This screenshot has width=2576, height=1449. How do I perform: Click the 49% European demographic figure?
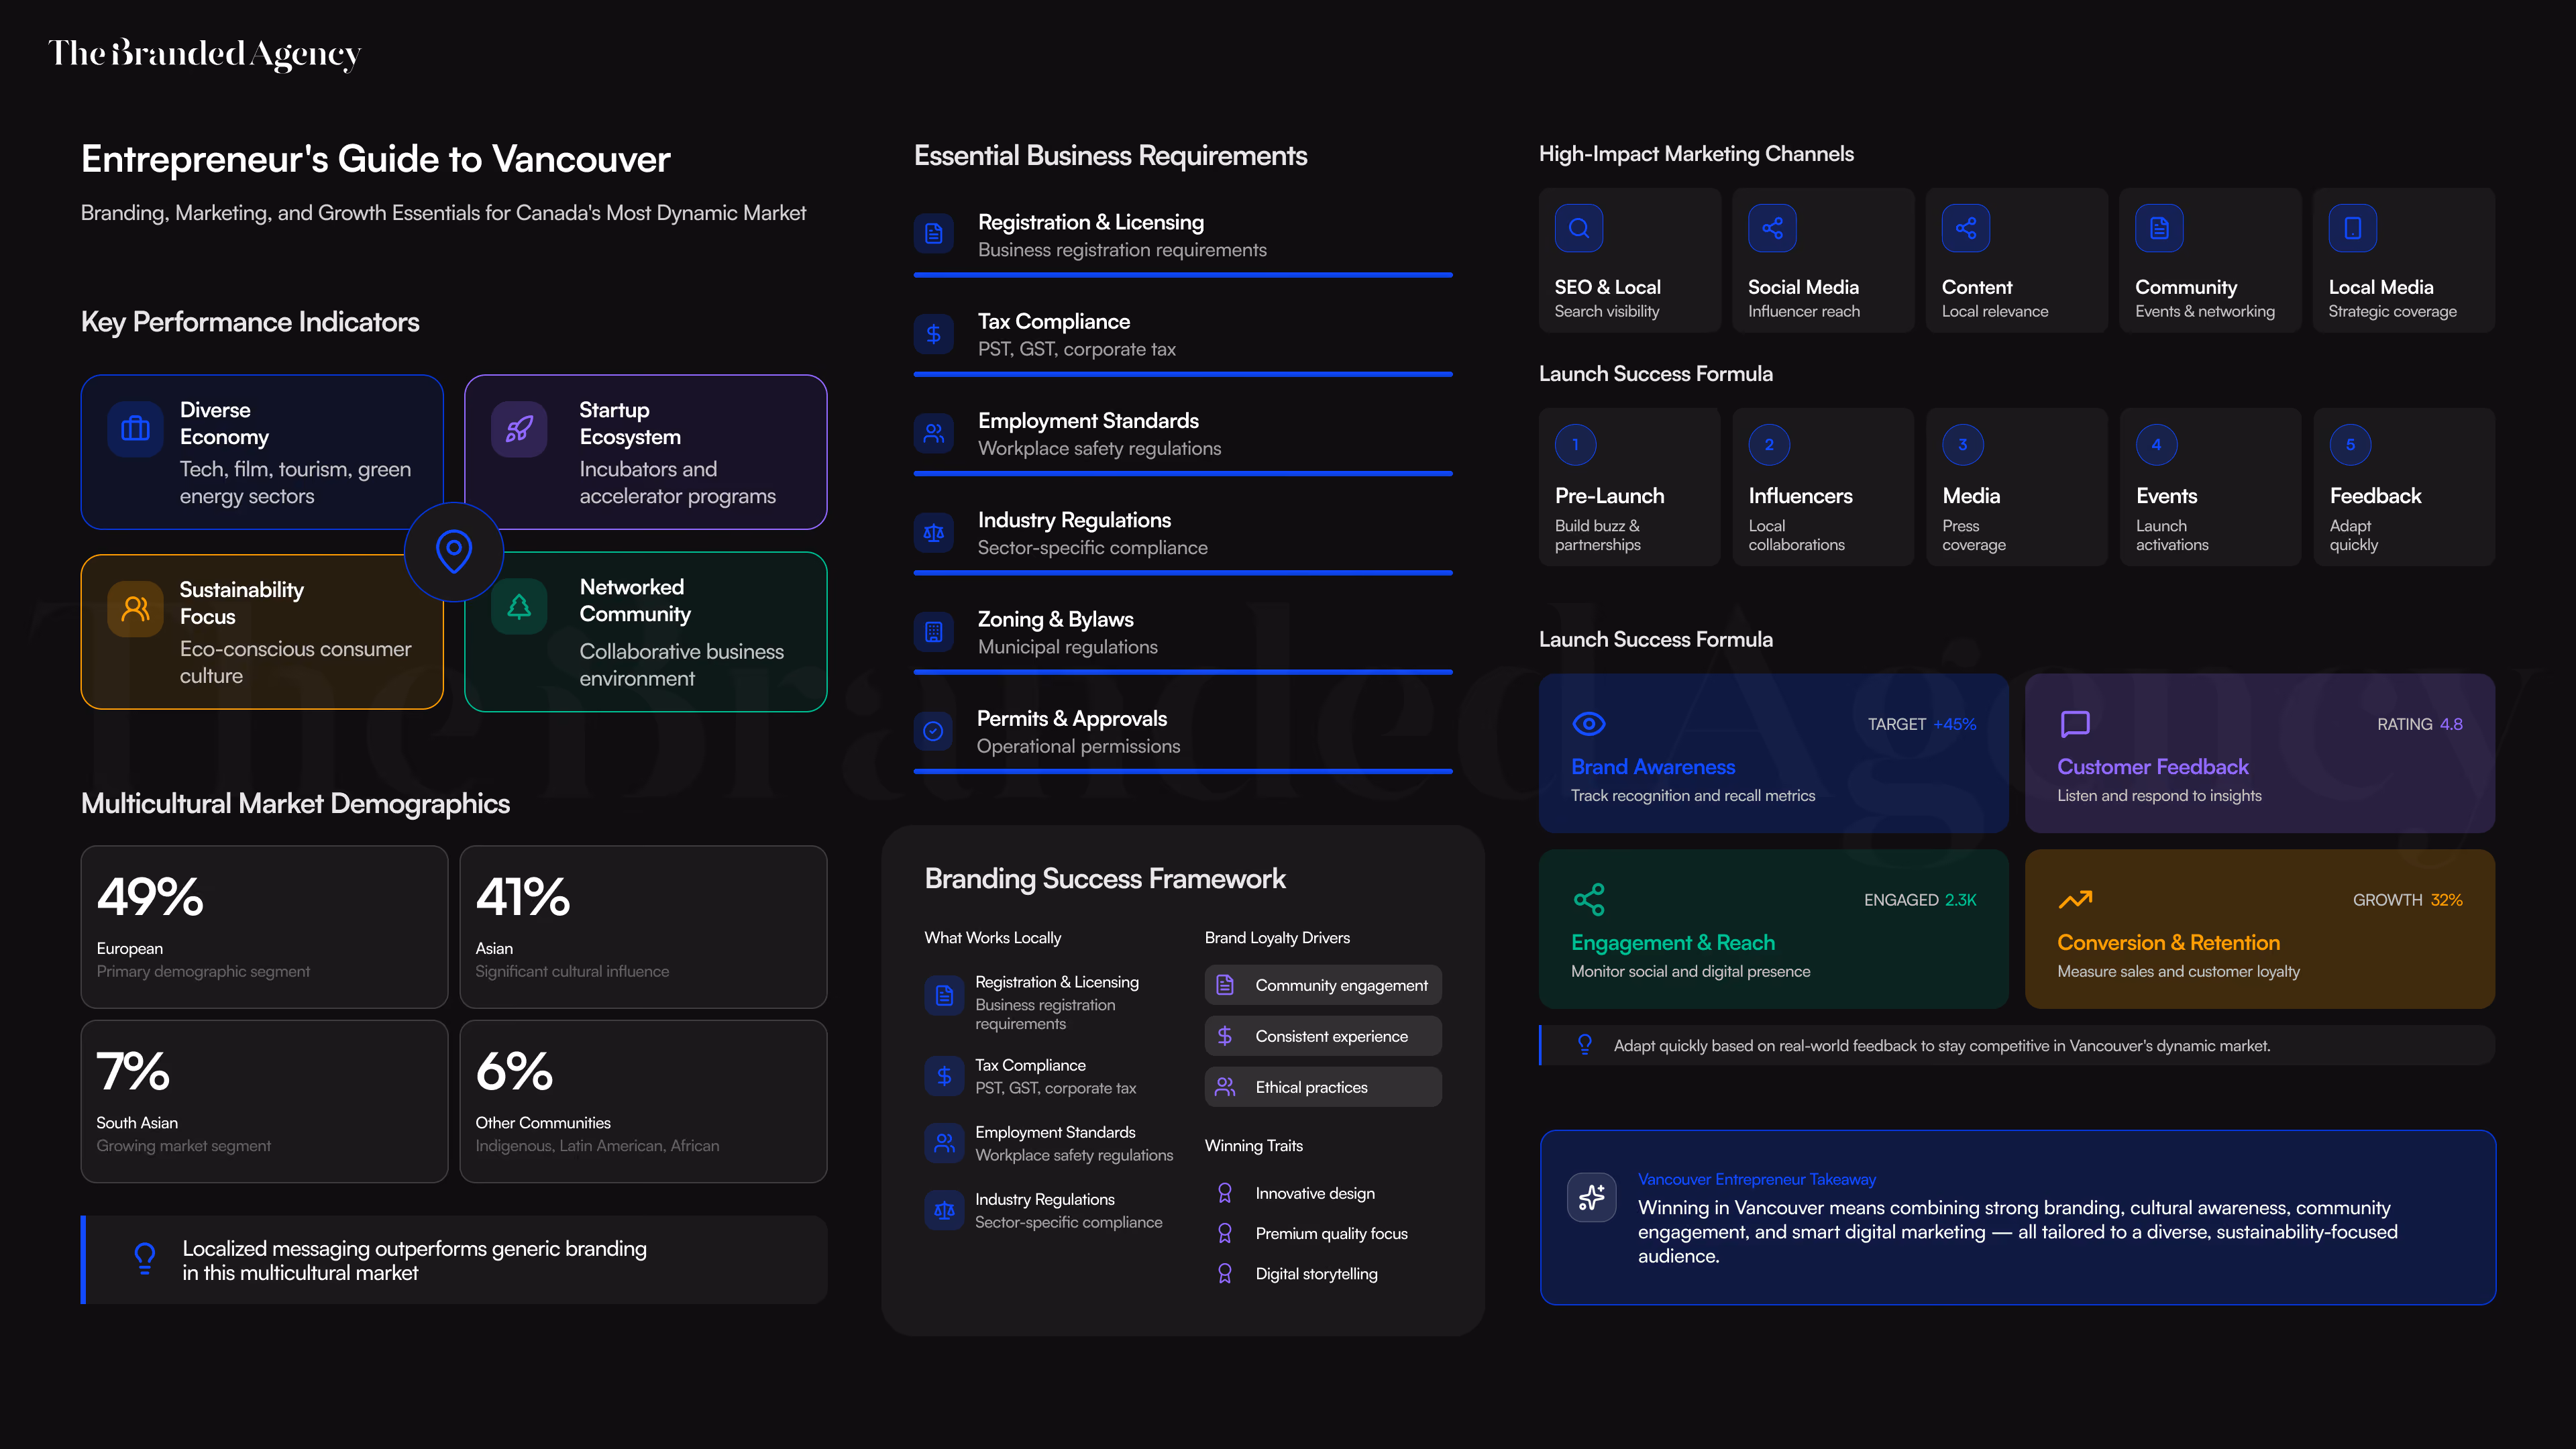pyautogui.click(x=150, y=896)
